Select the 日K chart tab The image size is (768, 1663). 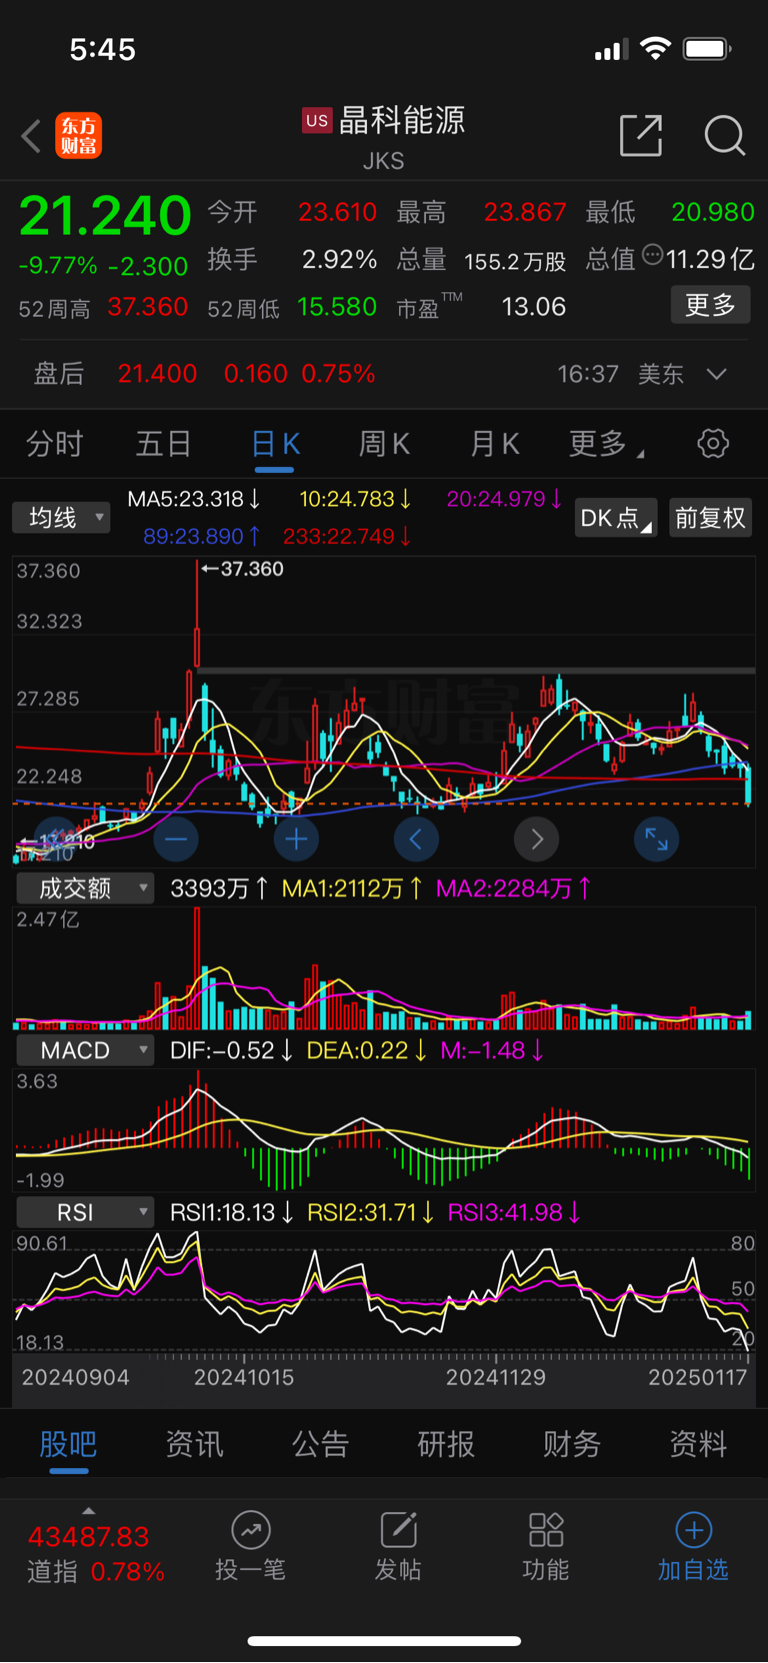point(275,443)
